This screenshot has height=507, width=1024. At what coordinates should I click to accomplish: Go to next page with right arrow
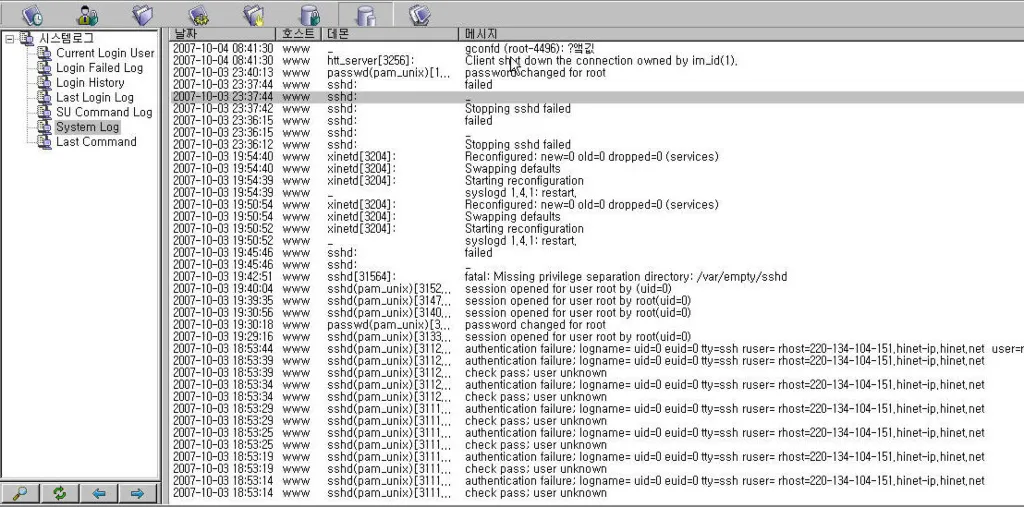pyautogui.click(x=137, y=493)
